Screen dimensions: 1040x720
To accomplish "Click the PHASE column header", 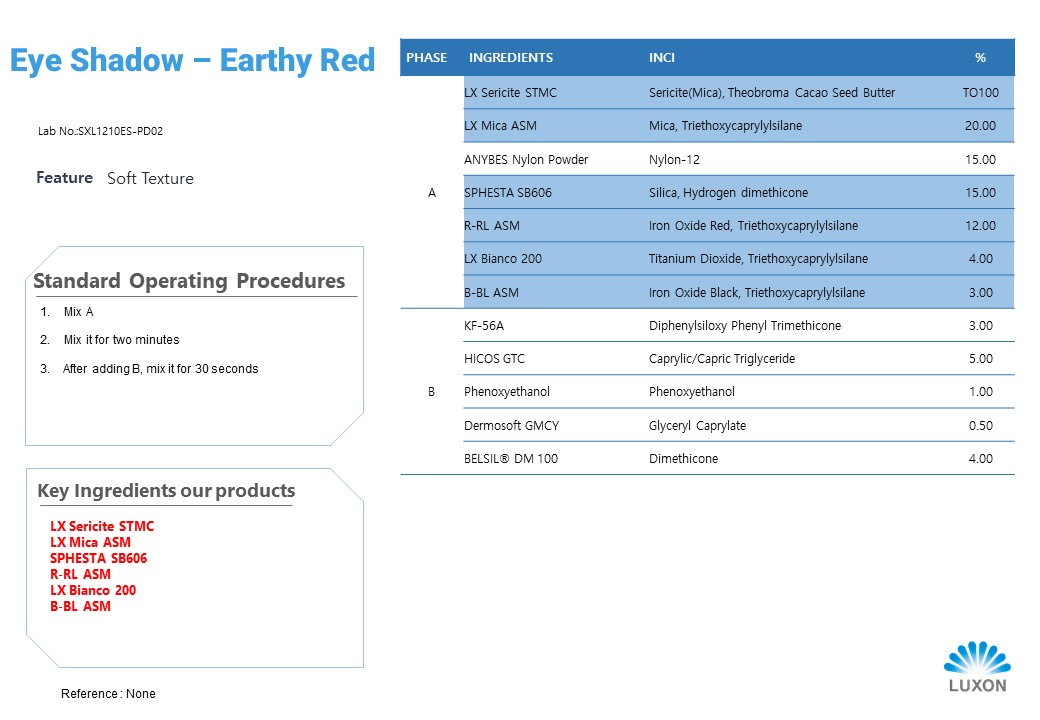I will [x=426, y=58].
